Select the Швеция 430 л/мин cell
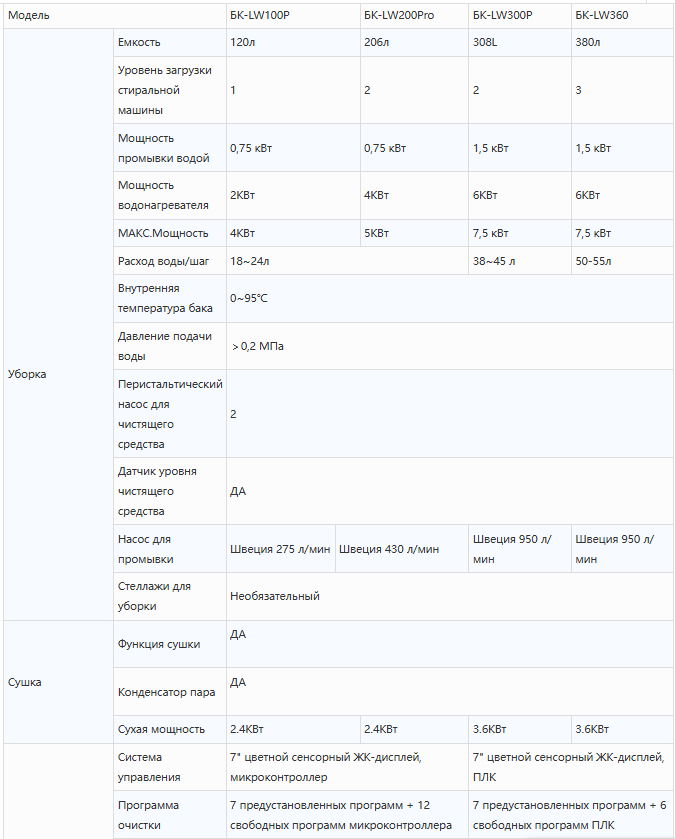This screenshot has width=675, height=839. (402, 549)
